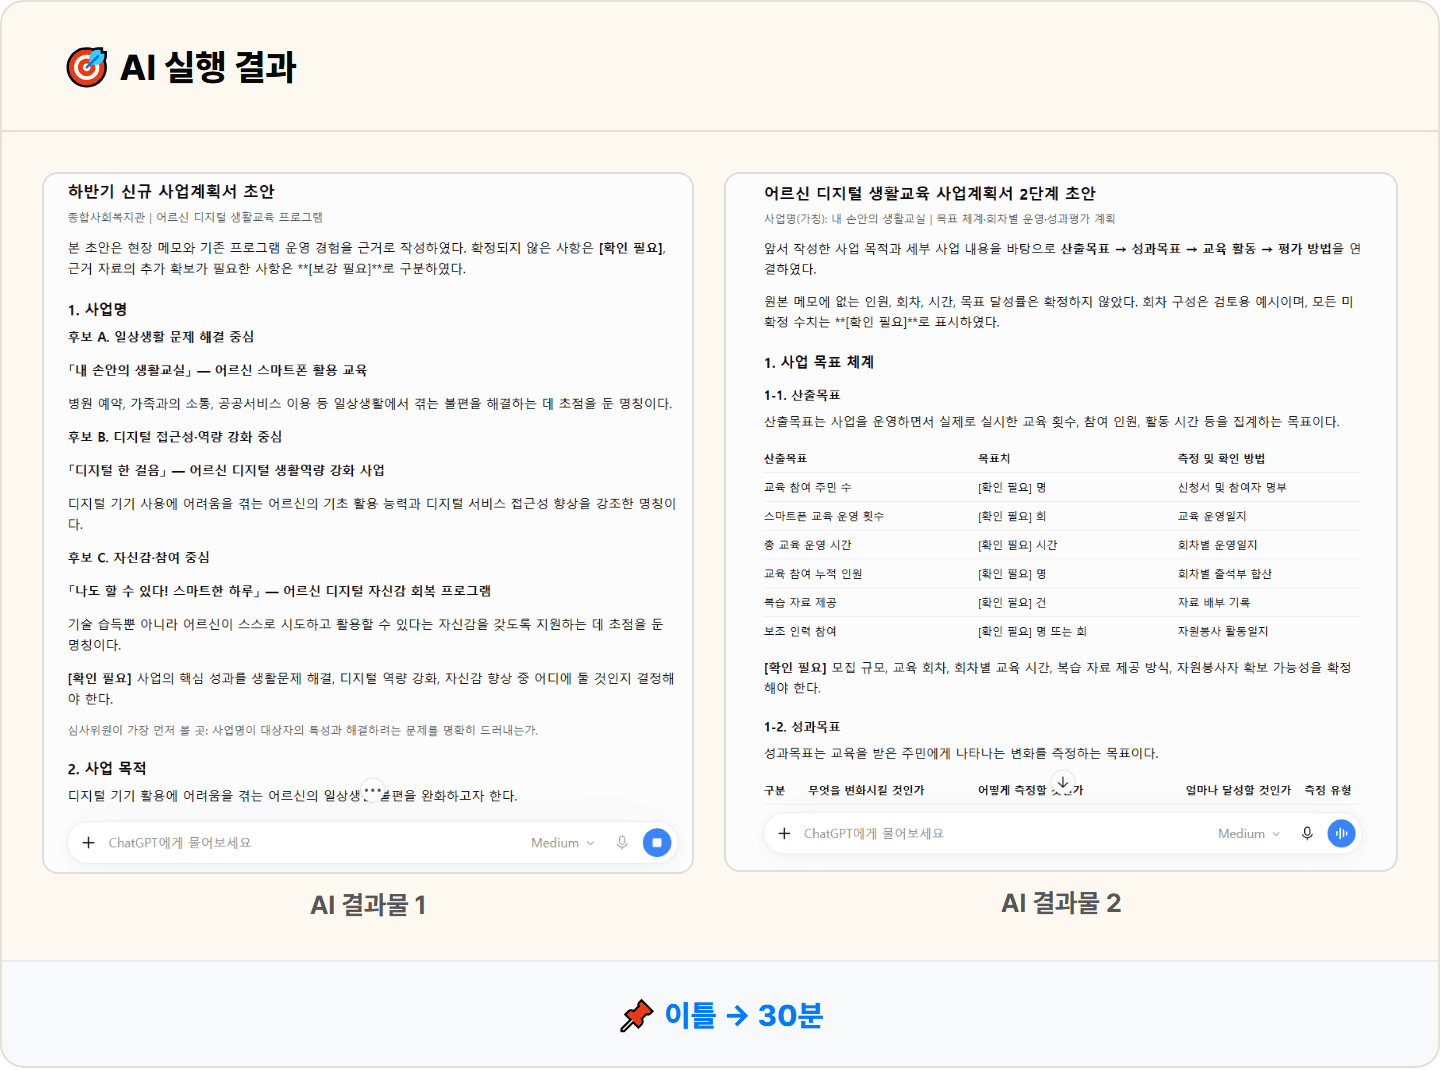Click microphone icon in right chat input
This screenshot has width=1440, height=1070.
pyautogui.click(x=1307, y=833)
